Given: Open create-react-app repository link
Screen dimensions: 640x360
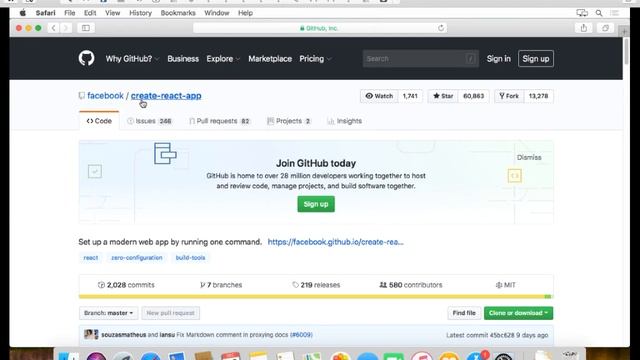Looking at the screenshot, I should [166, 96].
